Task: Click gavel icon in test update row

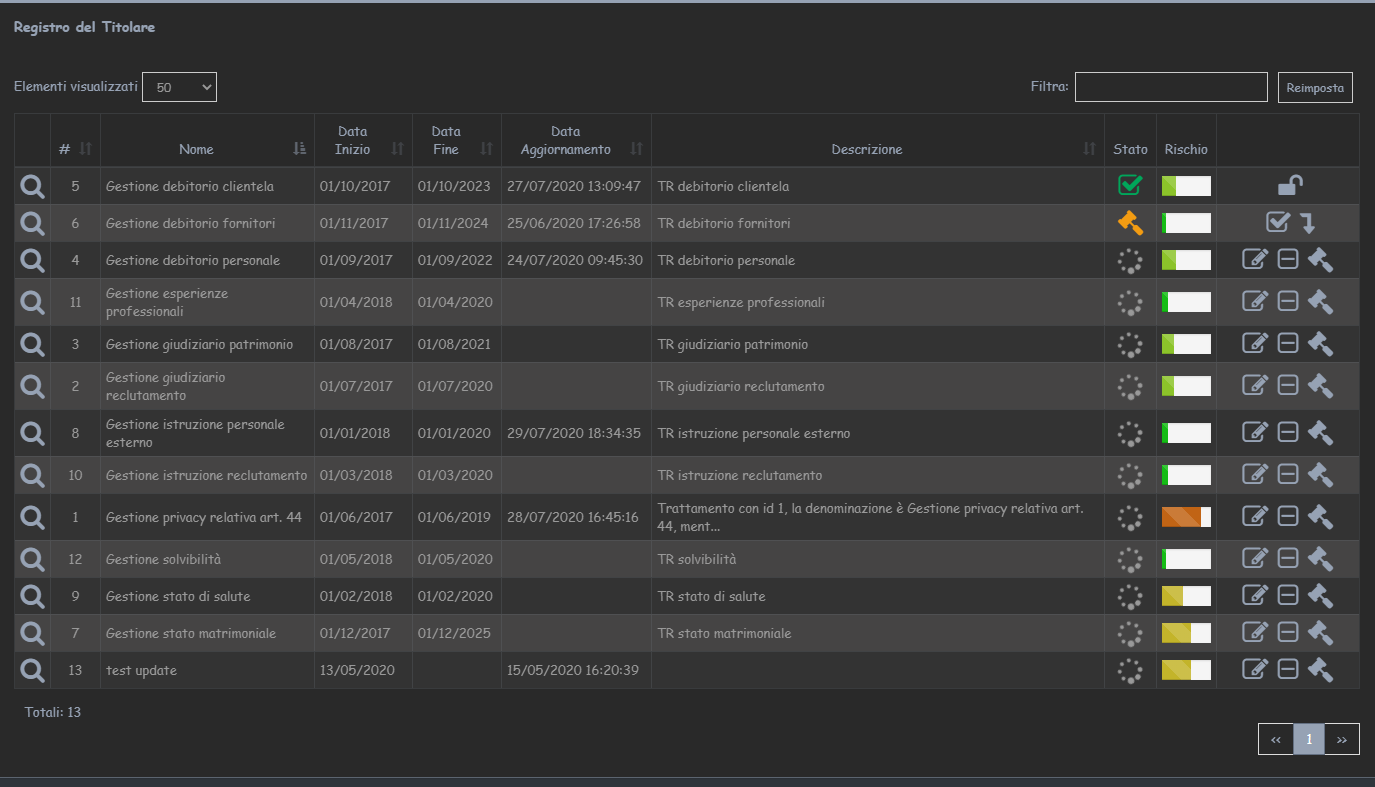Action: click(x=1320, y=670)
